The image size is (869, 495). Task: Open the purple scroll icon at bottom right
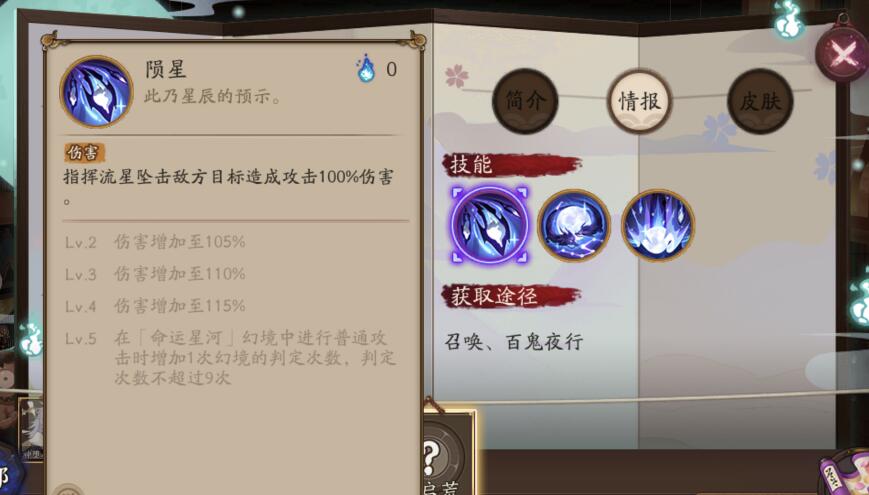pos(844,474)
